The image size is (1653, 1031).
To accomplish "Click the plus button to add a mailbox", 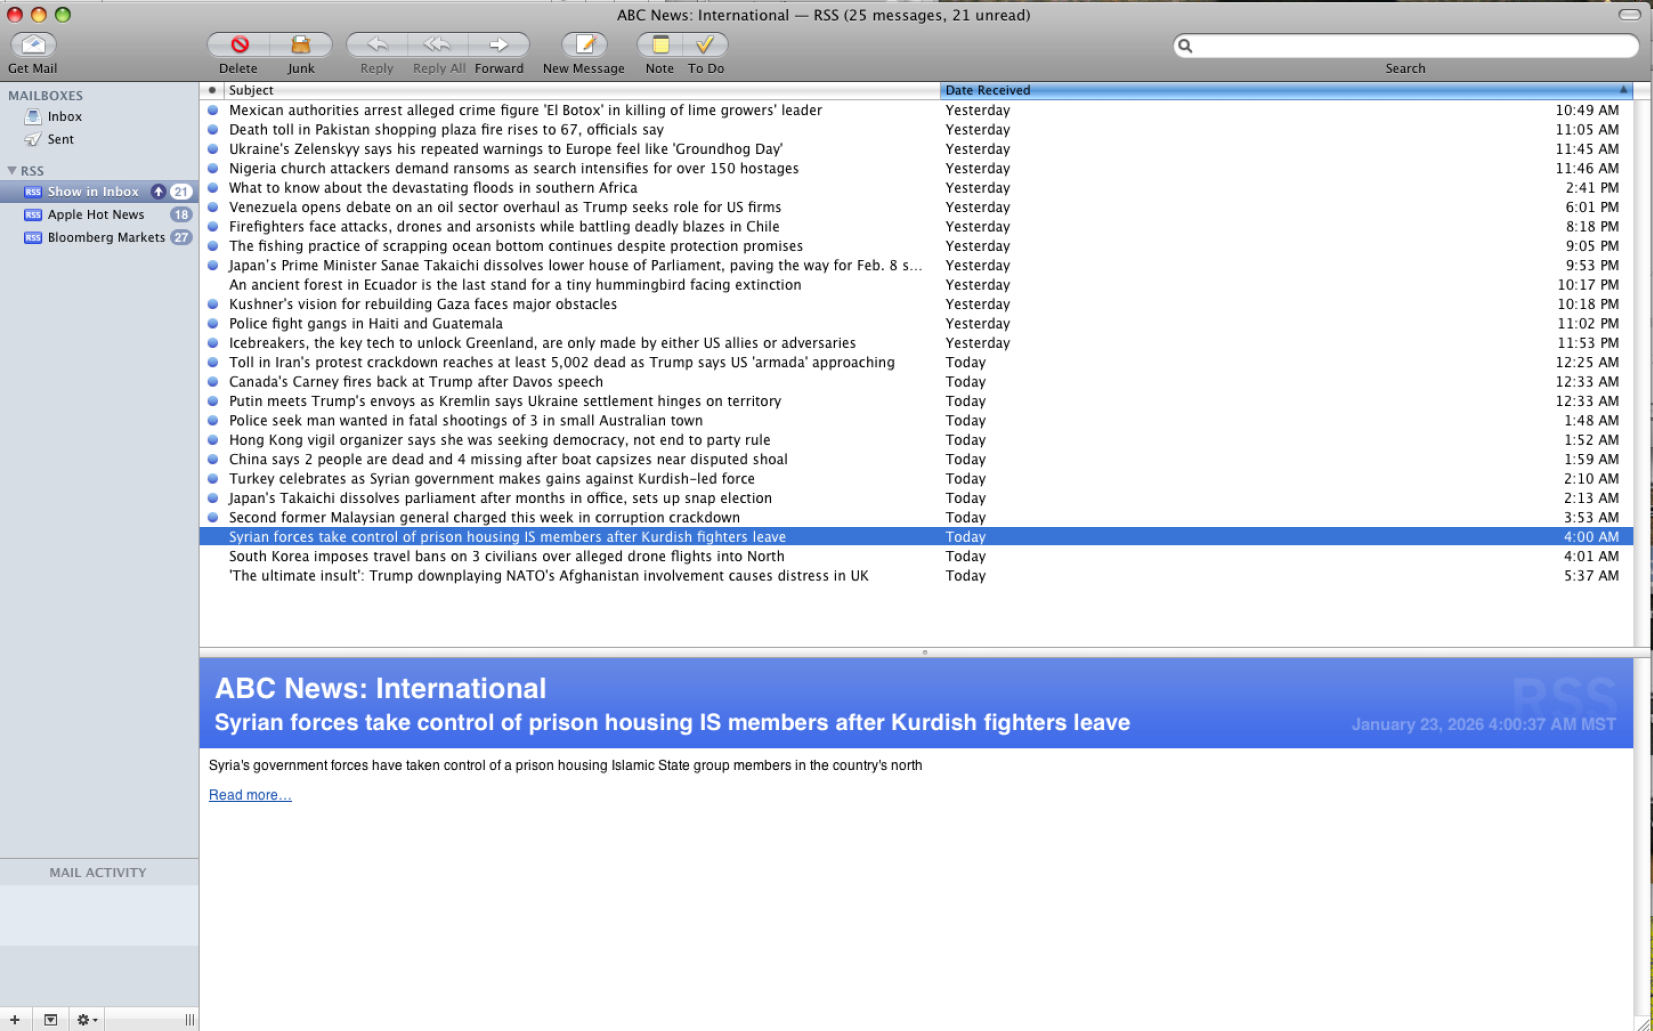I will [14, 1020].
